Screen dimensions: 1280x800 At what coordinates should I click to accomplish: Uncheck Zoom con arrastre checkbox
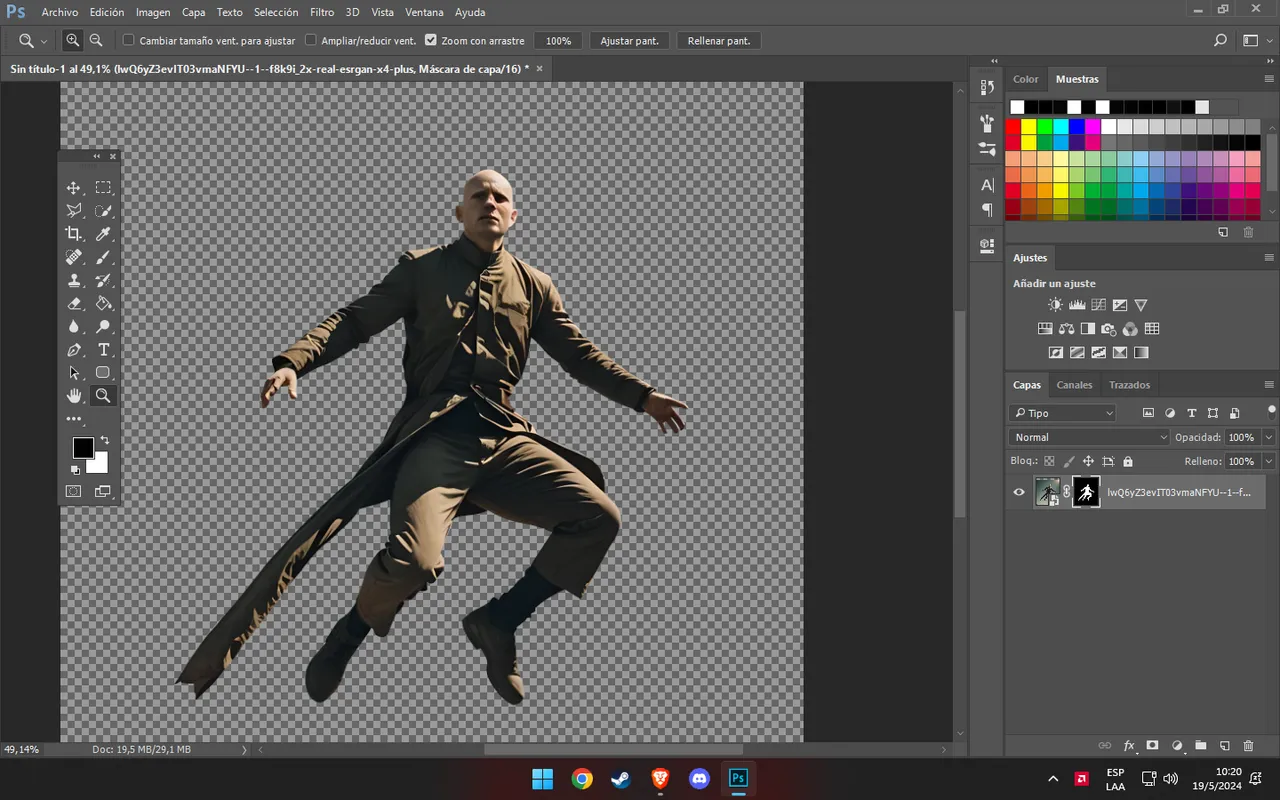(431, 40)
